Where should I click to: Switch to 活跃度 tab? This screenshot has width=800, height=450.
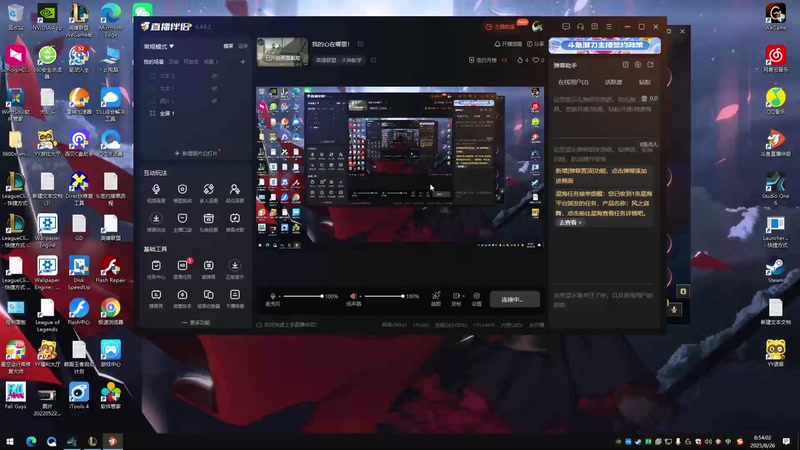point(613,82)
